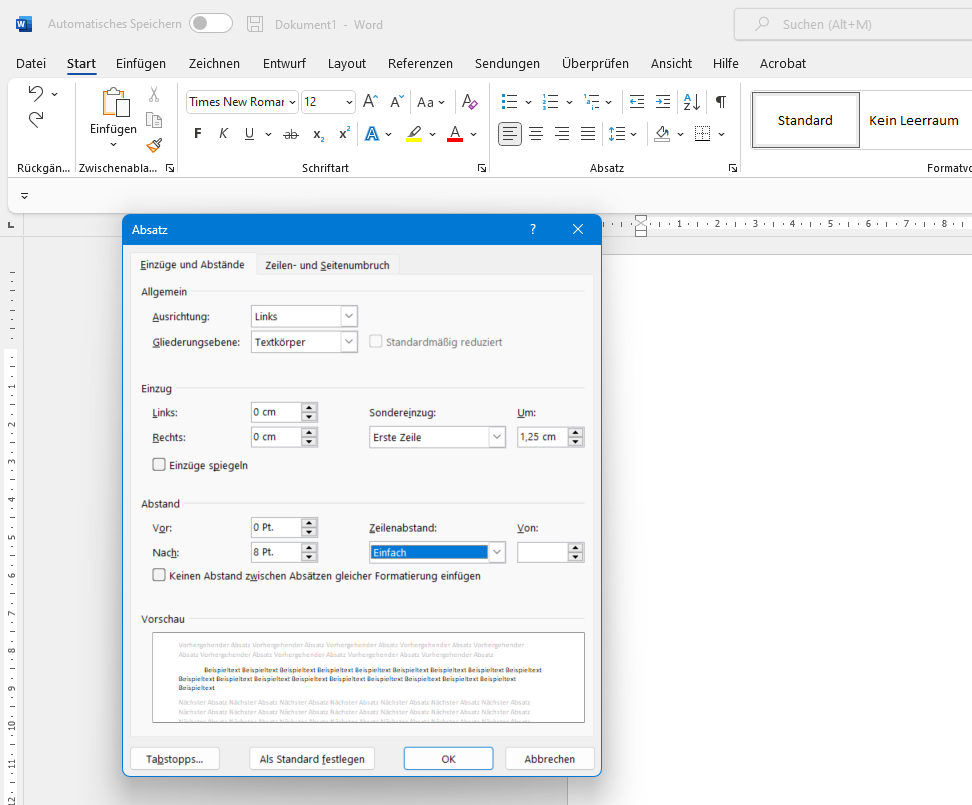Switch to the Referenzen ribbon tab

420,63
